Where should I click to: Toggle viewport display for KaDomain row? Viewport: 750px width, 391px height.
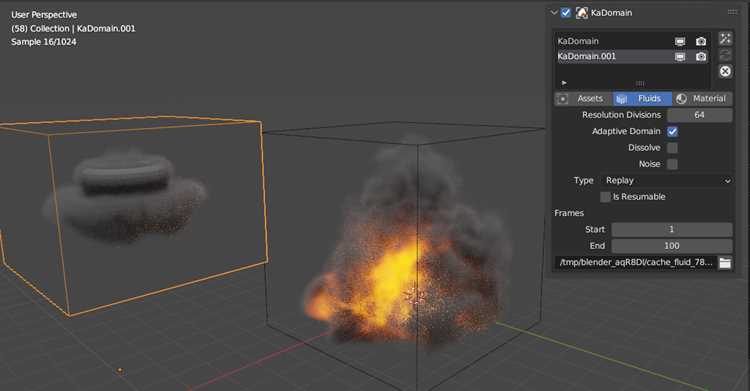680,42
